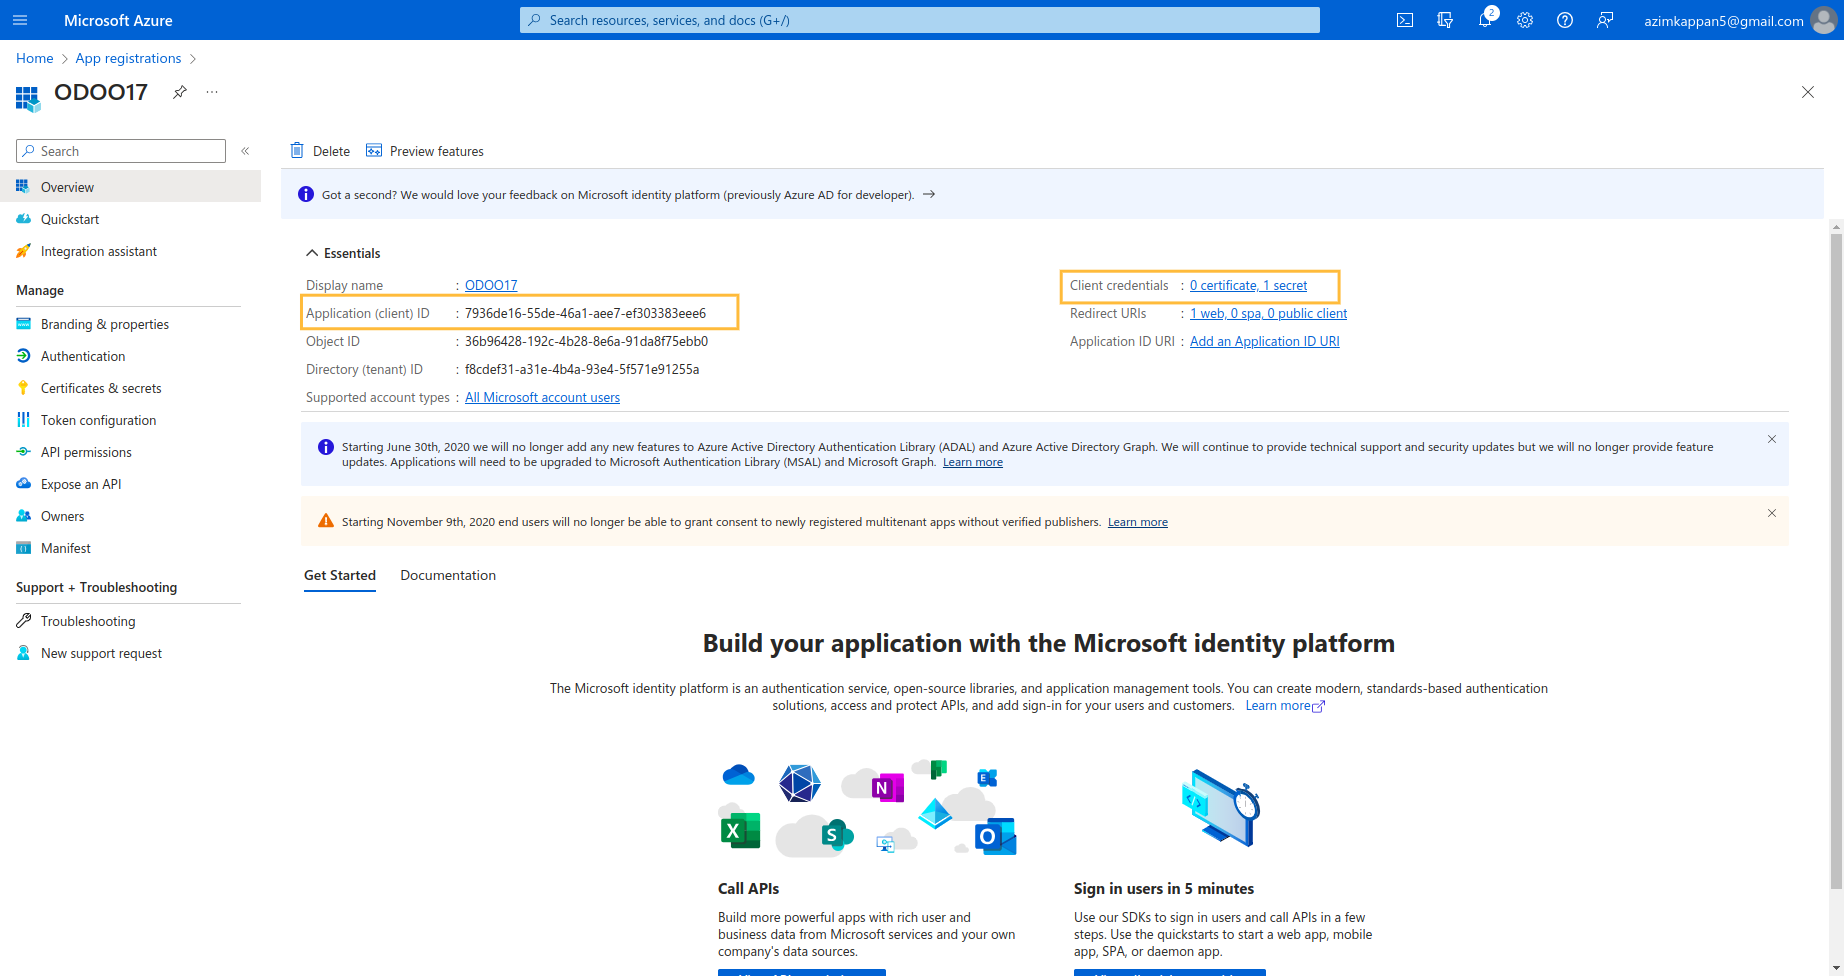Click the '0 certificate, 1 secret' link
Viewport: 1844px width, 976px height.
click(1248, 285)
